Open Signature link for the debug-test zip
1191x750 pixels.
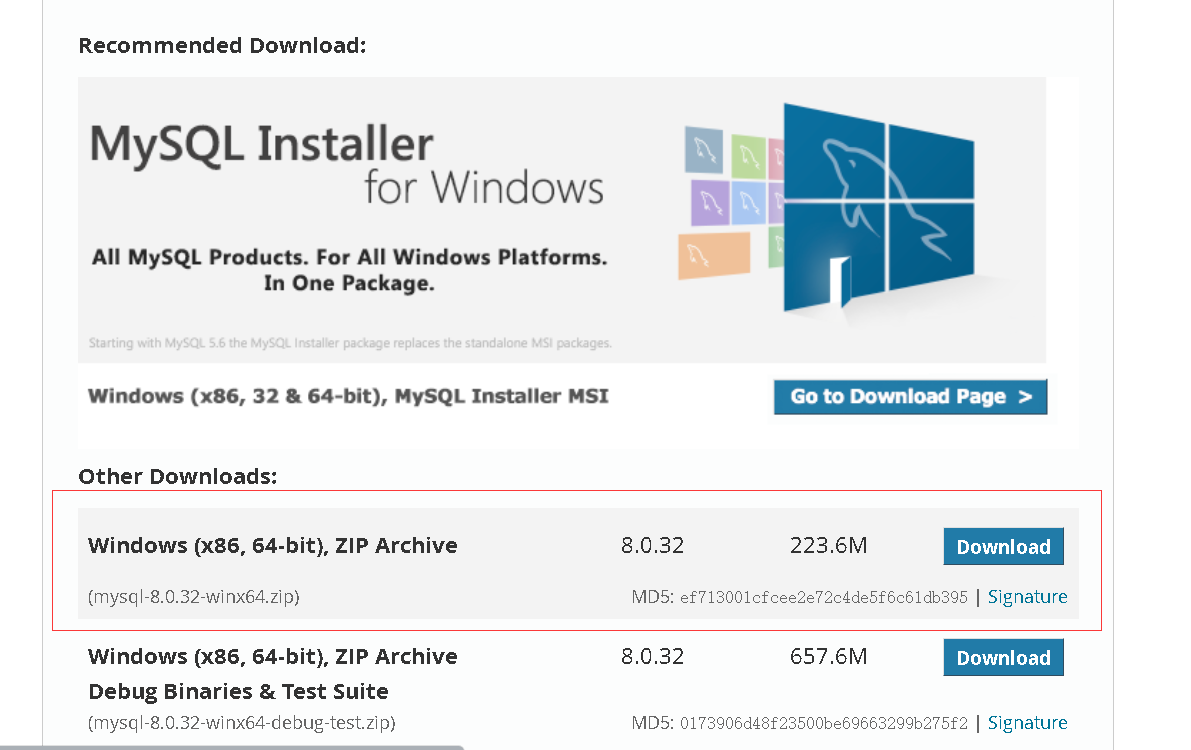point(1027,723)
